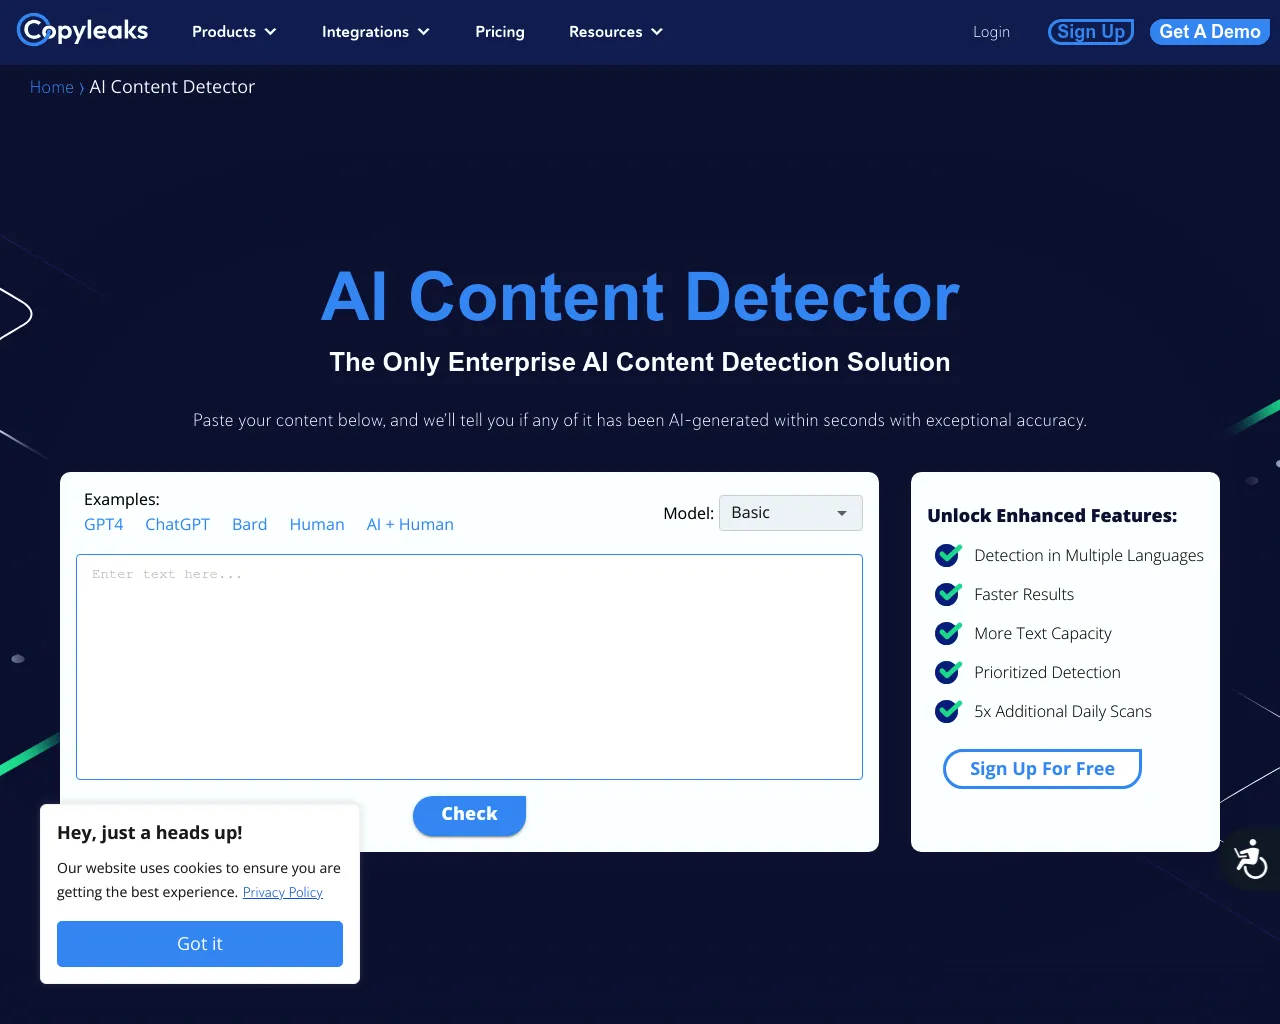Expand the Resources menu
The height and width of the screenshot is (1024, 1280).
tap(615, 31)
